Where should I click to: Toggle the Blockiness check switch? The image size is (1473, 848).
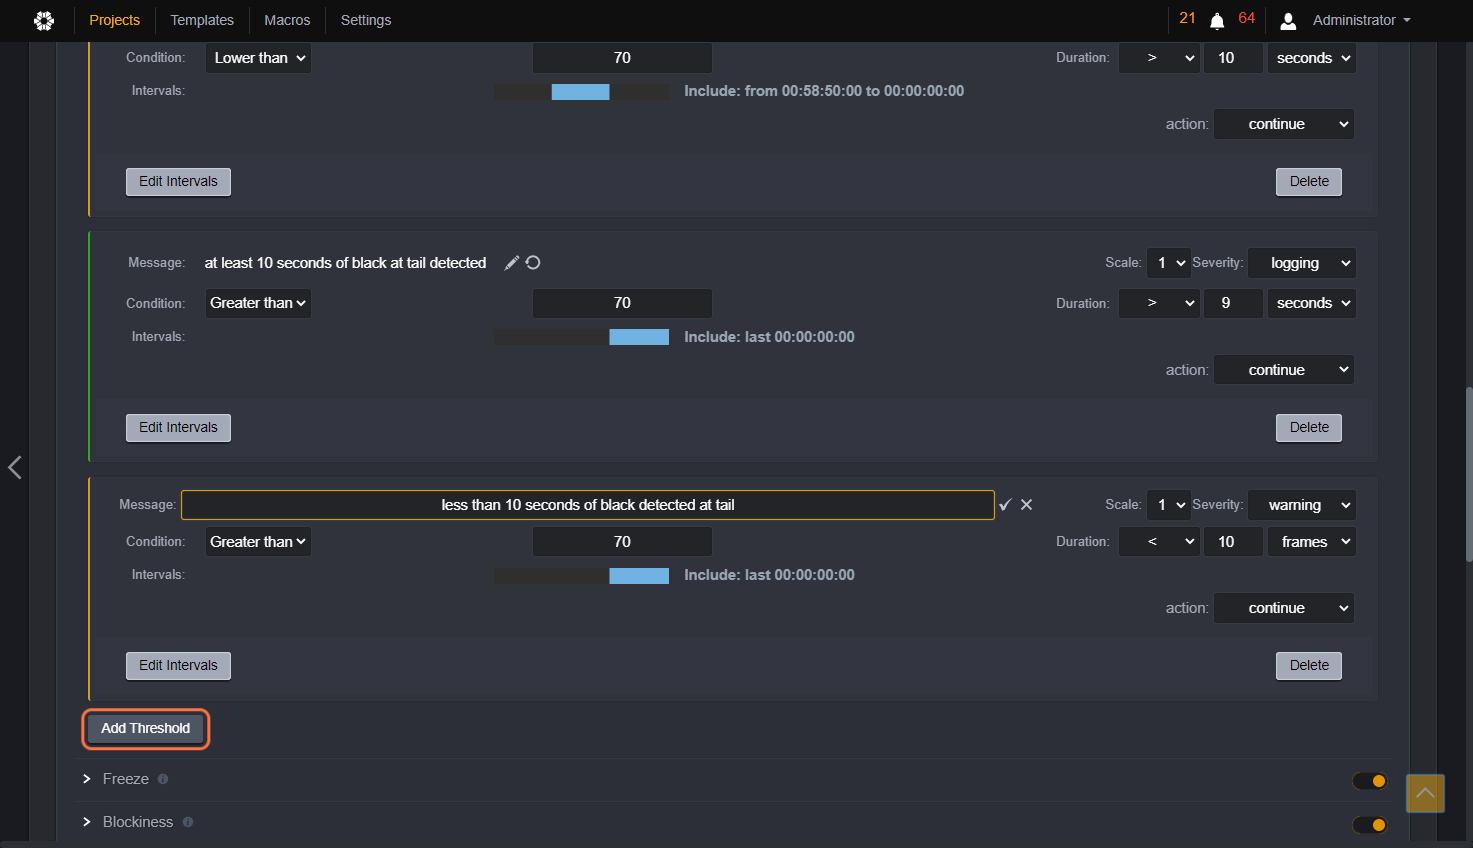pyautogui.click(x=1370, y=825)
